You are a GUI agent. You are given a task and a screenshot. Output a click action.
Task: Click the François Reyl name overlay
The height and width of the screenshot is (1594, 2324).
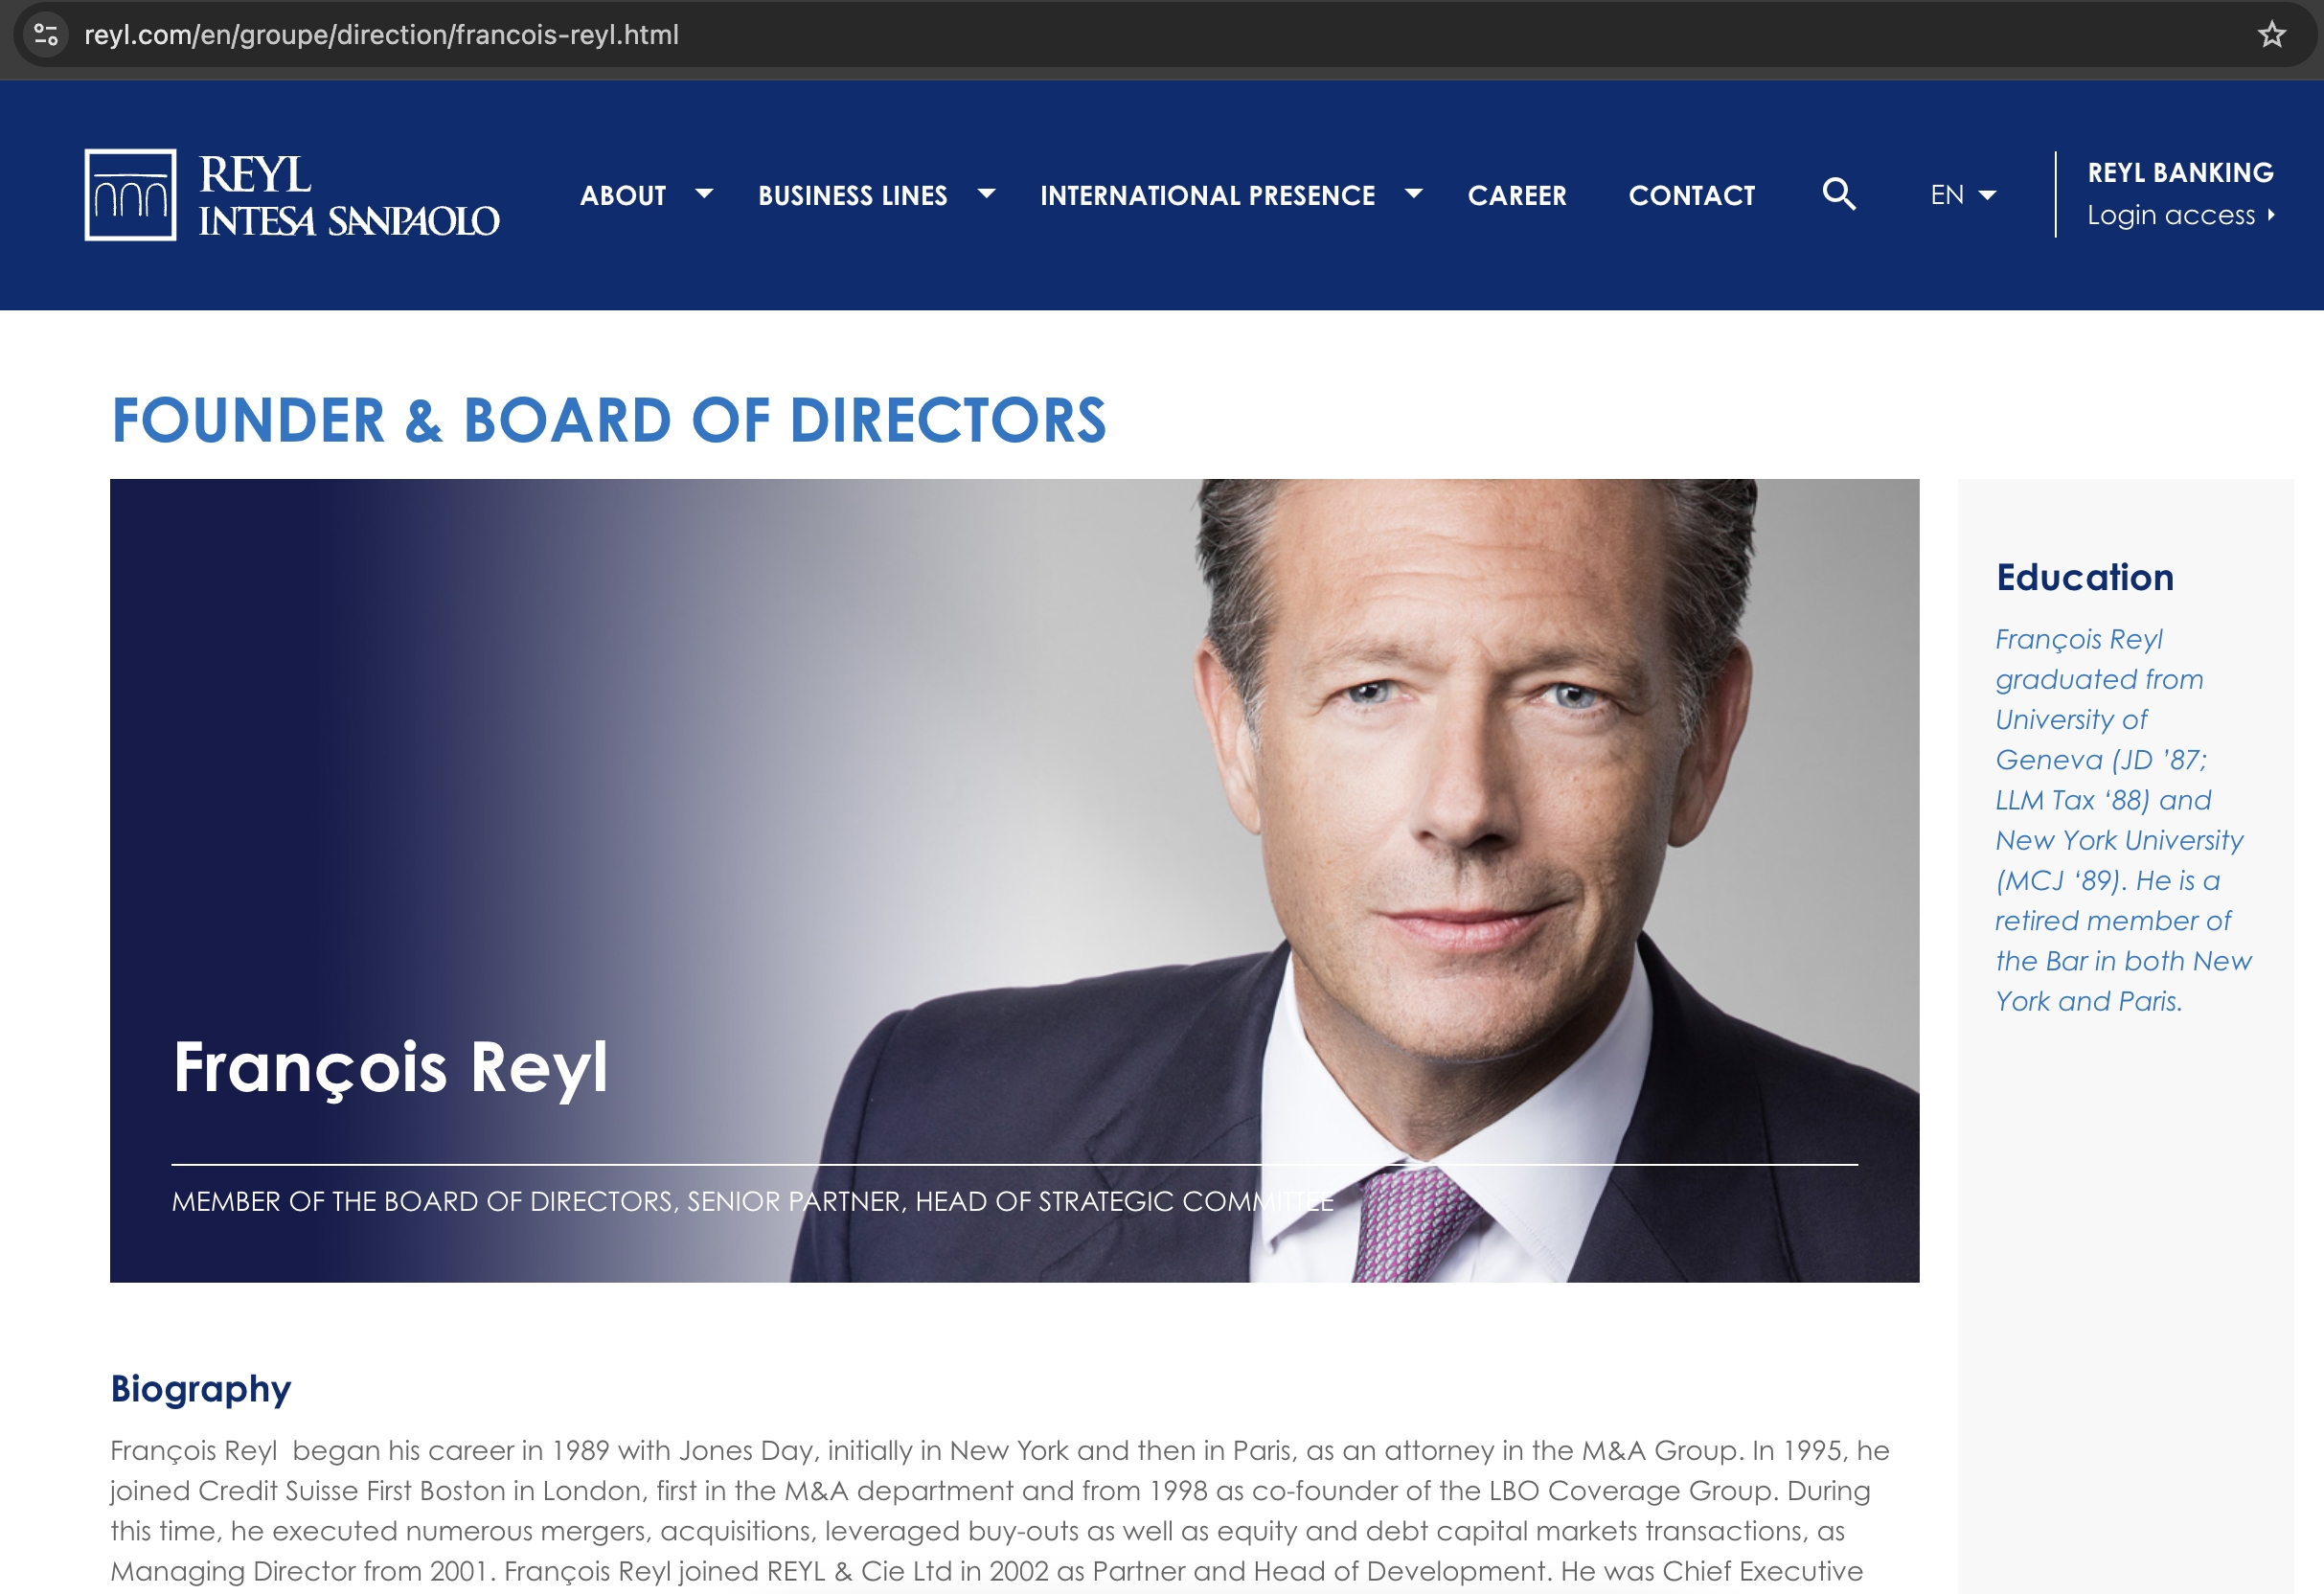391,1068
